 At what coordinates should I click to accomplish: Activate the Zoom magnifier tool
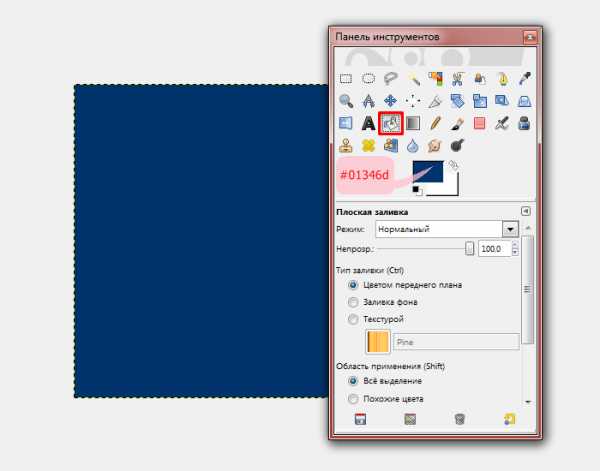(346, 101)
